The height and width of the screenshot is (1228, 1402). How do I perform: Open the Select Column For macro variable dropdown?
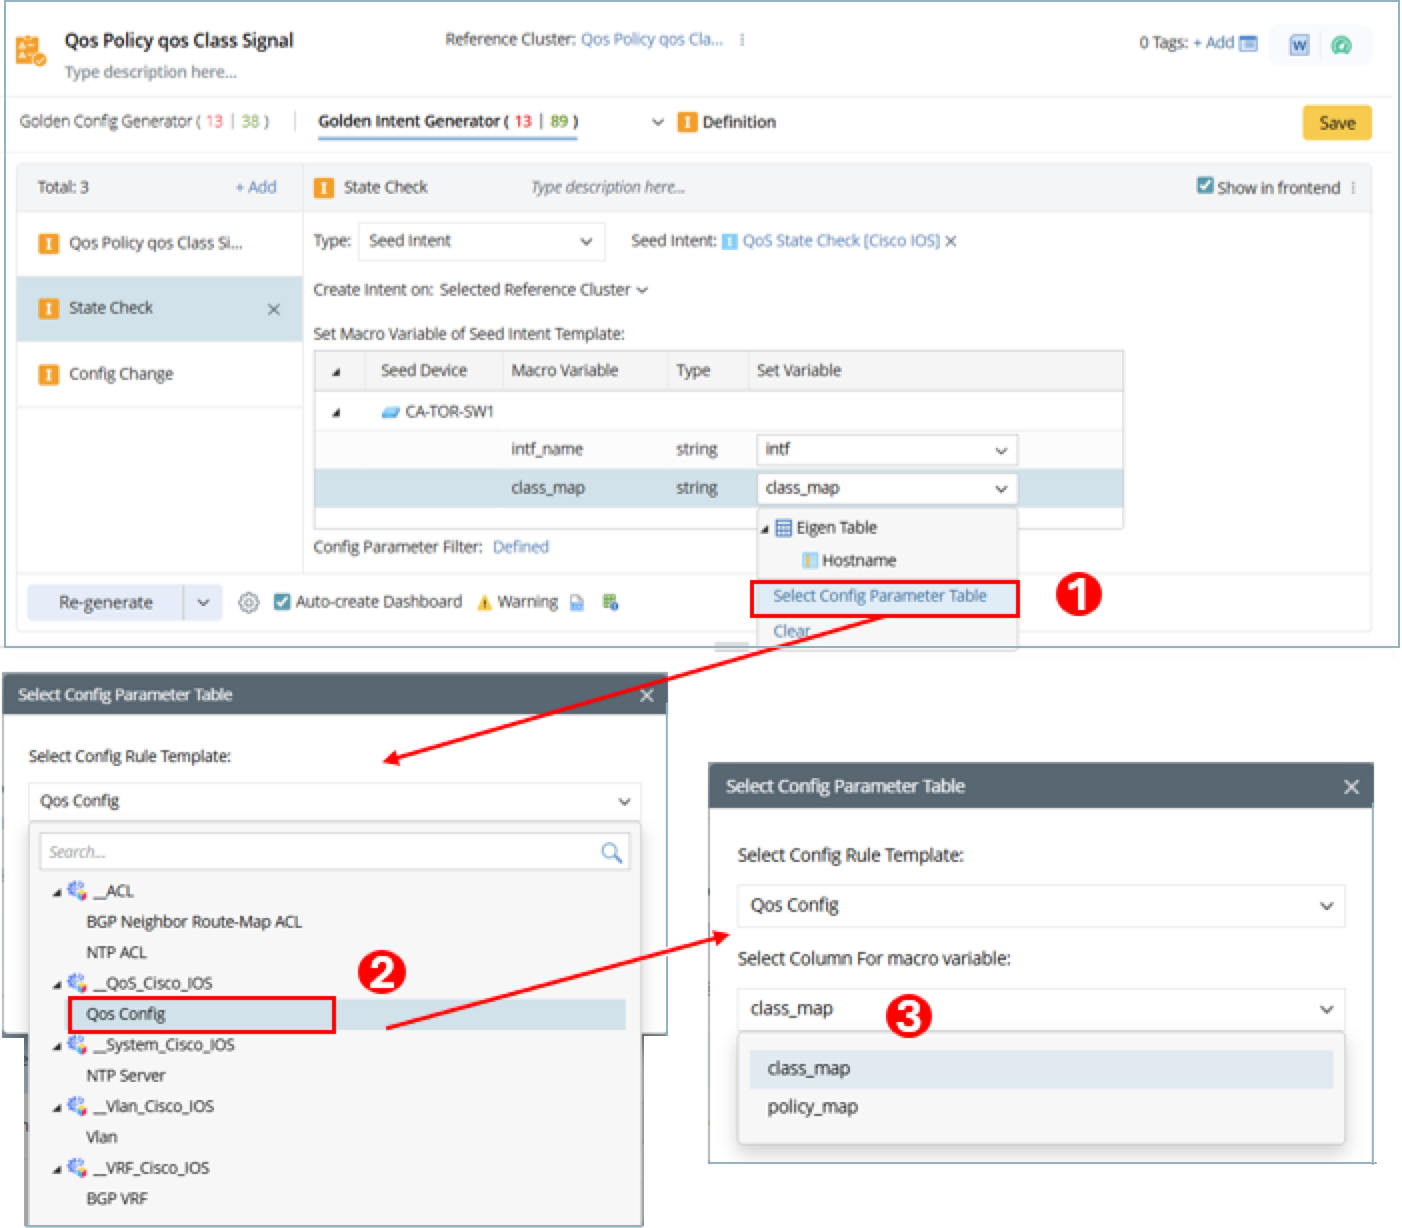tap(1041, 1009)
